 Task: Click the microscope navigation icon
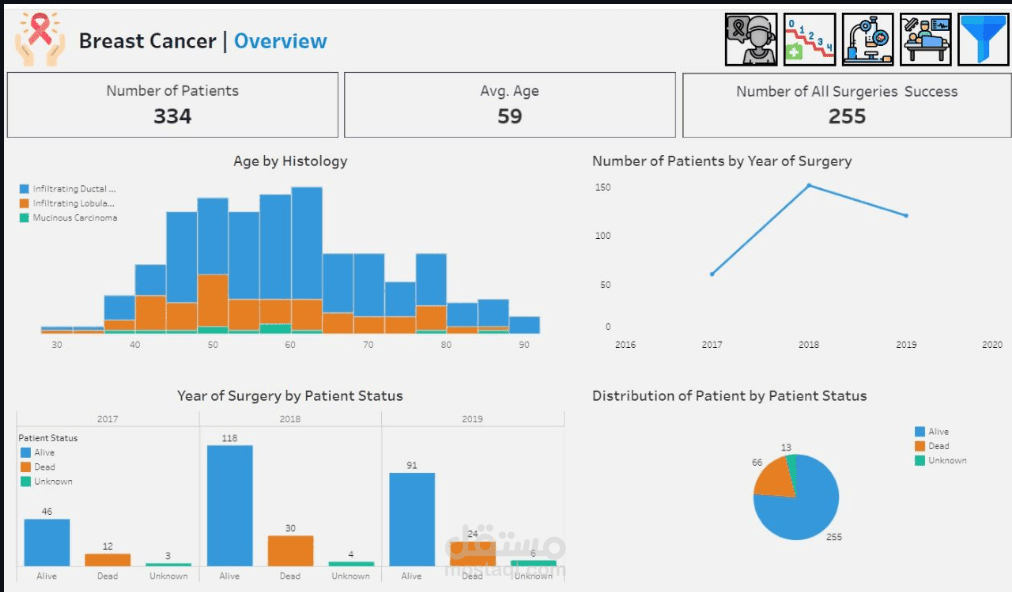pyautogui.click(x=869, y=40)
